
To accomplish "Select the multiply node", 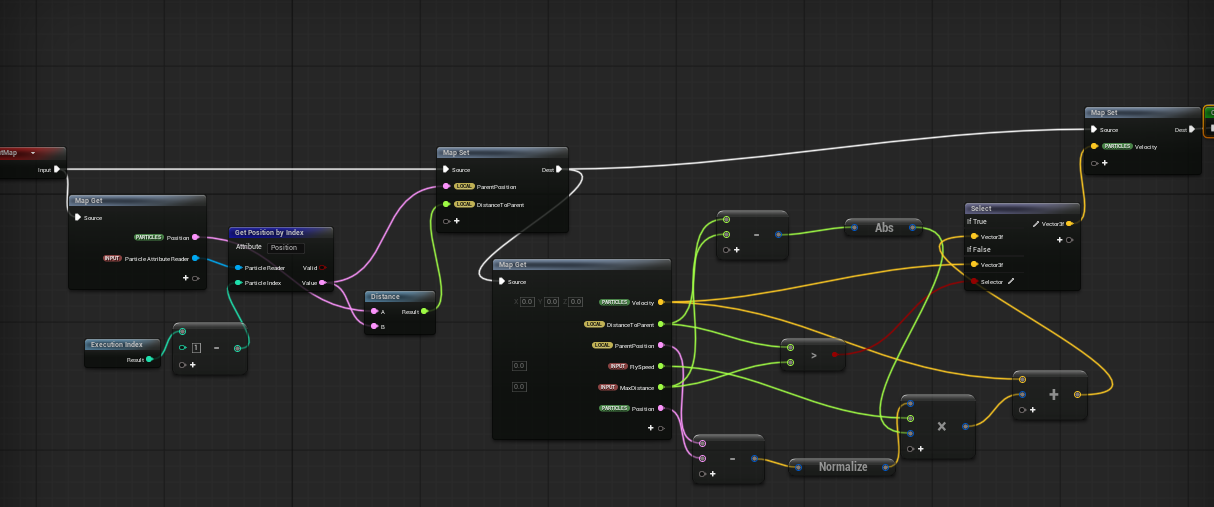I will pyautogui.click(x=940, y=426).
